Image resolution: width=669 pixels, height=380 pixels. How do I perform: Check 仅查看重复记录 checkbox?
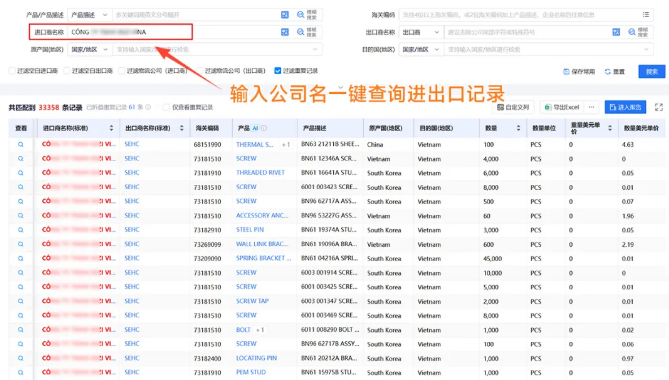coord(166,107)
